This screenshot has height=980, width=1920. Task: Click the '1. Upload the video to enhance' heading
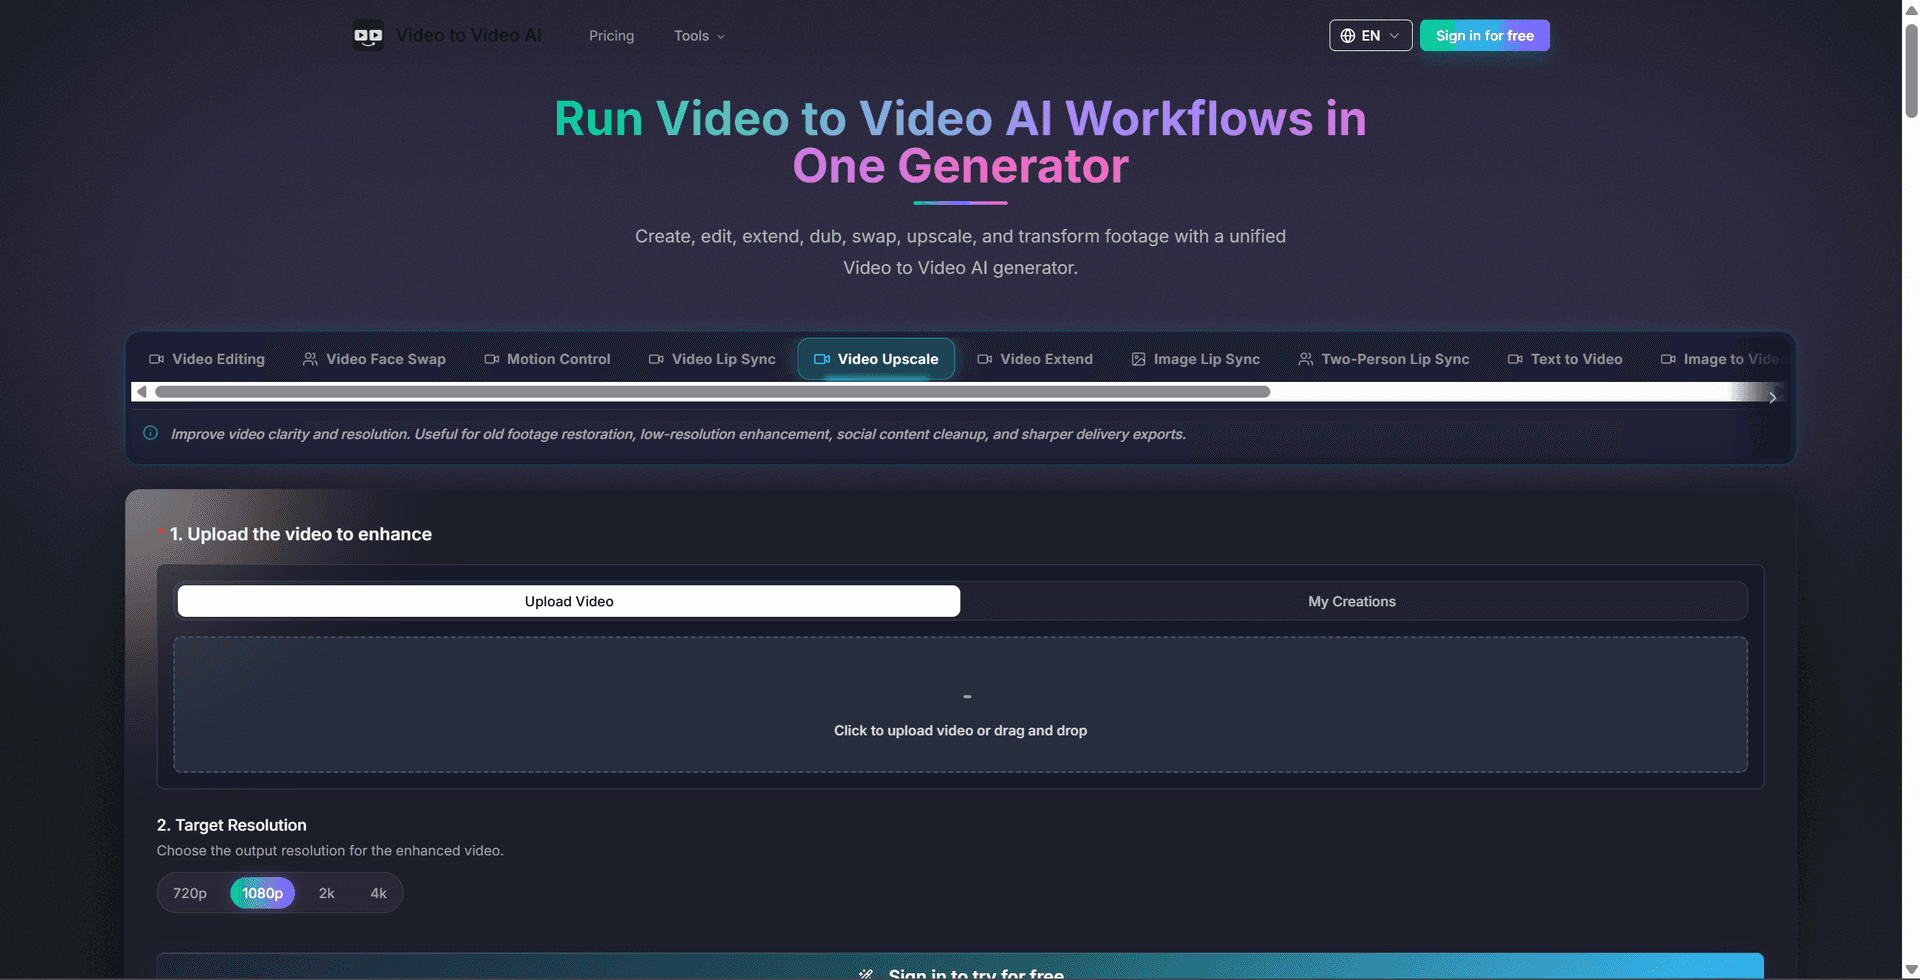[x=301, y=534]
